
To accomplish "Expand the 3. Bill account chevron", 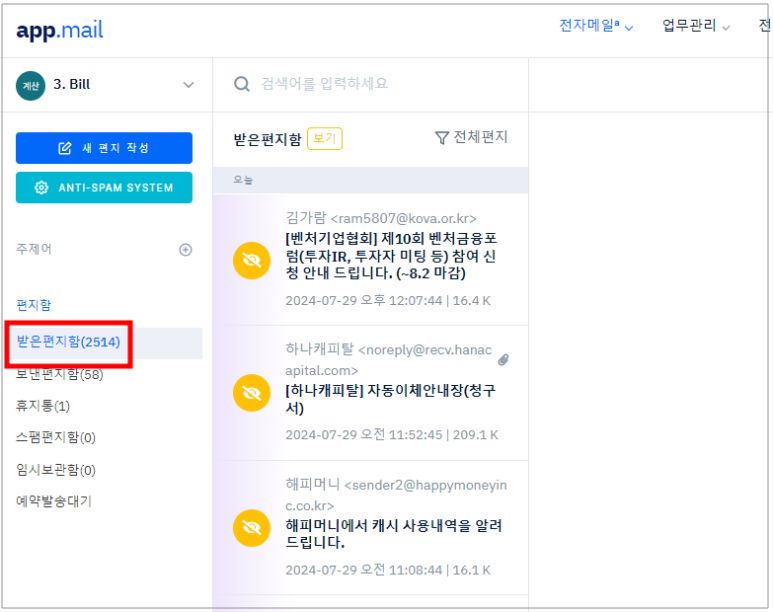I will [188, 85].
